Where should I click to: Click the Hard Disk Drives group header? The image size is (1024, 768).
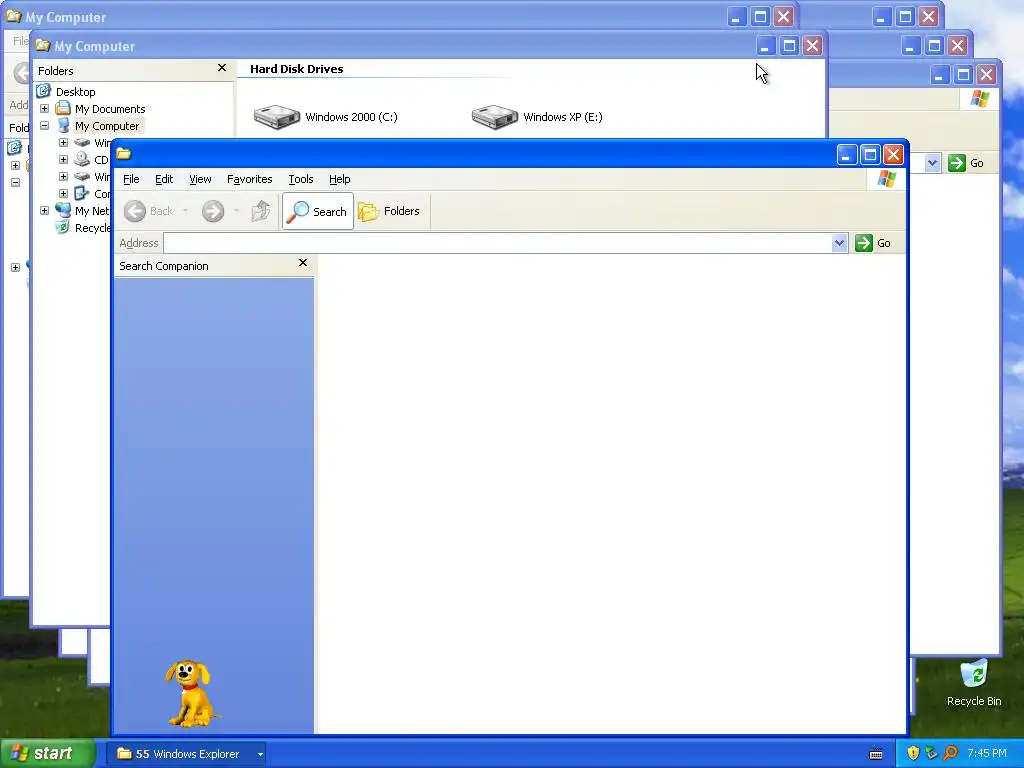(296, 69)
